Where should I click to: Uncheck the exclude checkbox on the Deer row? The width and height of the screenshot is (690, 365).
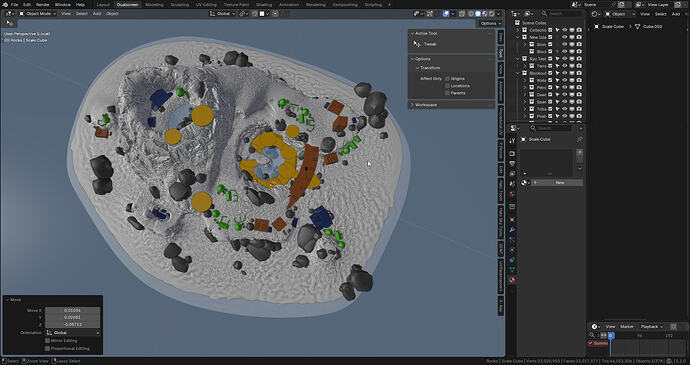click(x=550, y=95)
